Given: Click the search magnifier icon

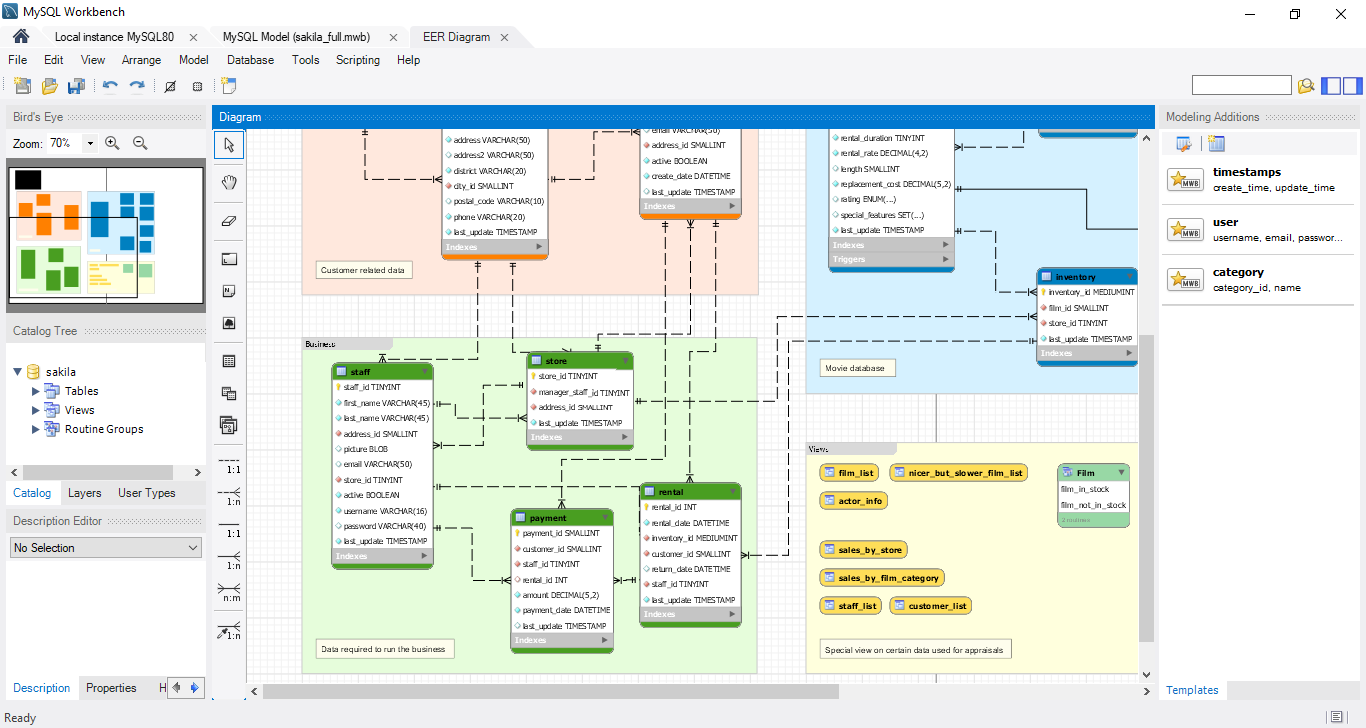Looking at the screenshot, I should (1305, 86).
